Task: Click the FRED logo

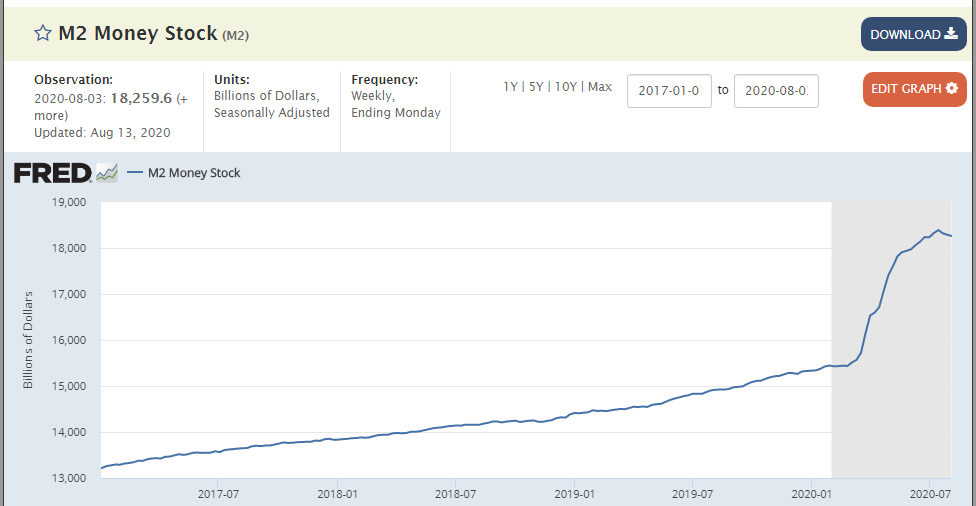Action: click(x=52, y=173)
